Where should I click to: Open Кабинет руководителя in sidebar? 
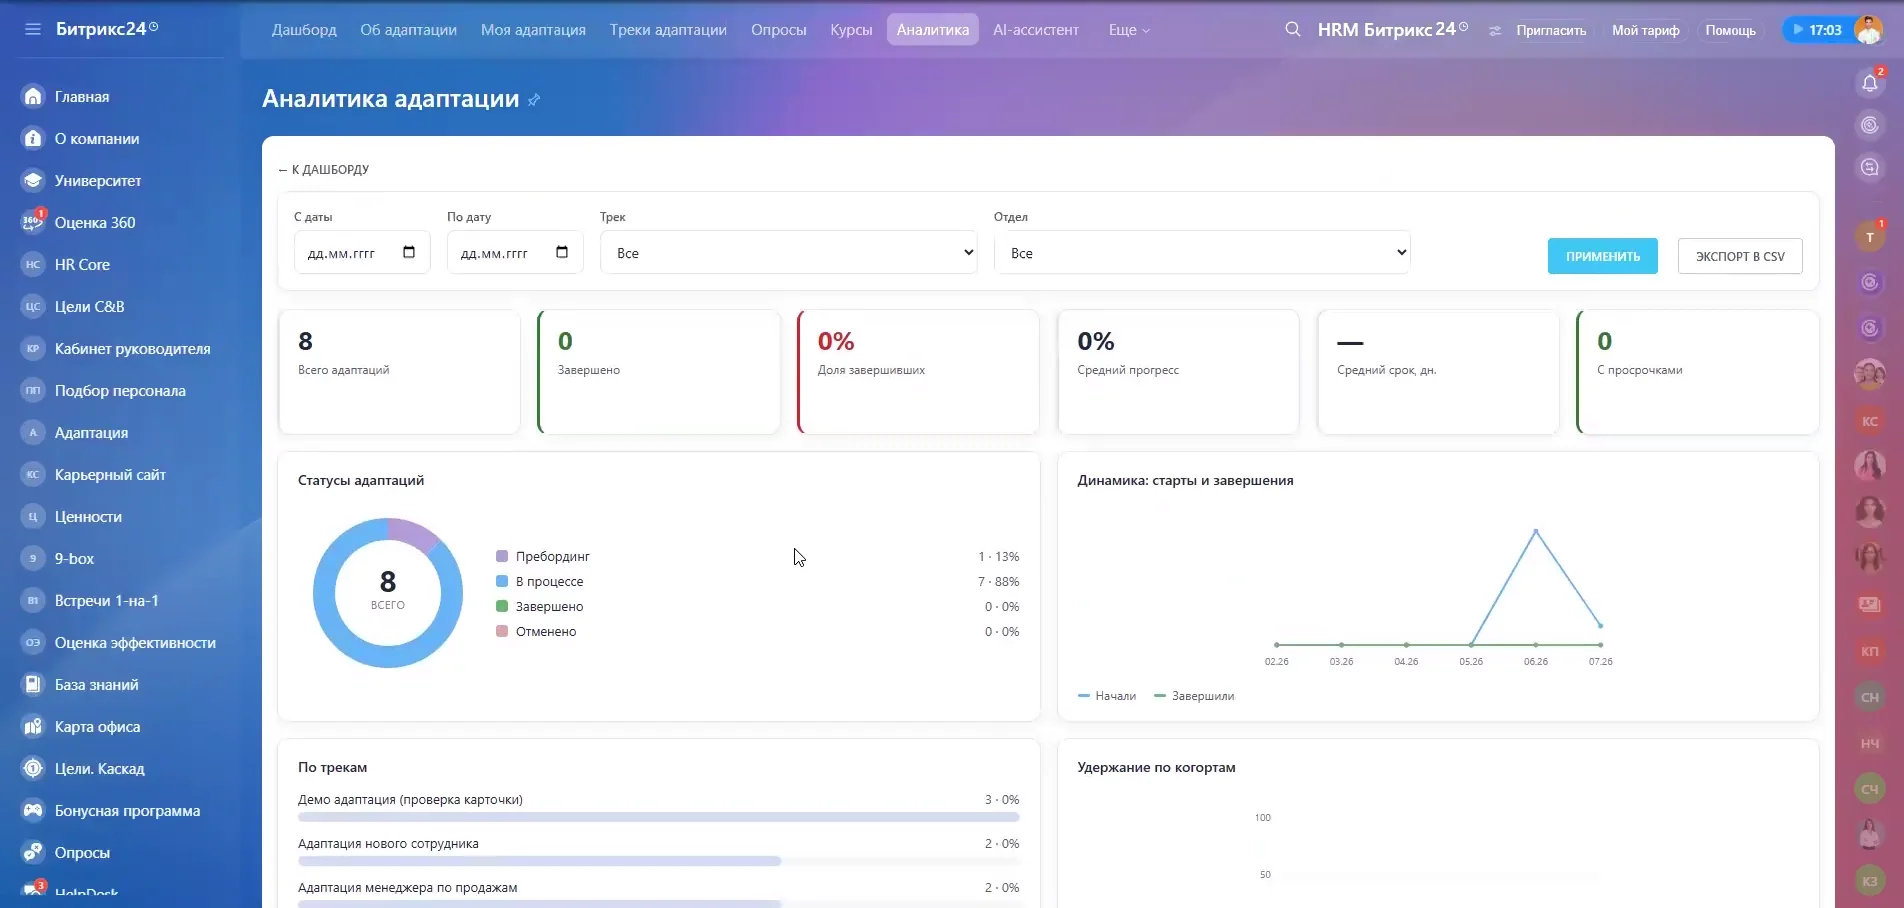tap(132, 348)
